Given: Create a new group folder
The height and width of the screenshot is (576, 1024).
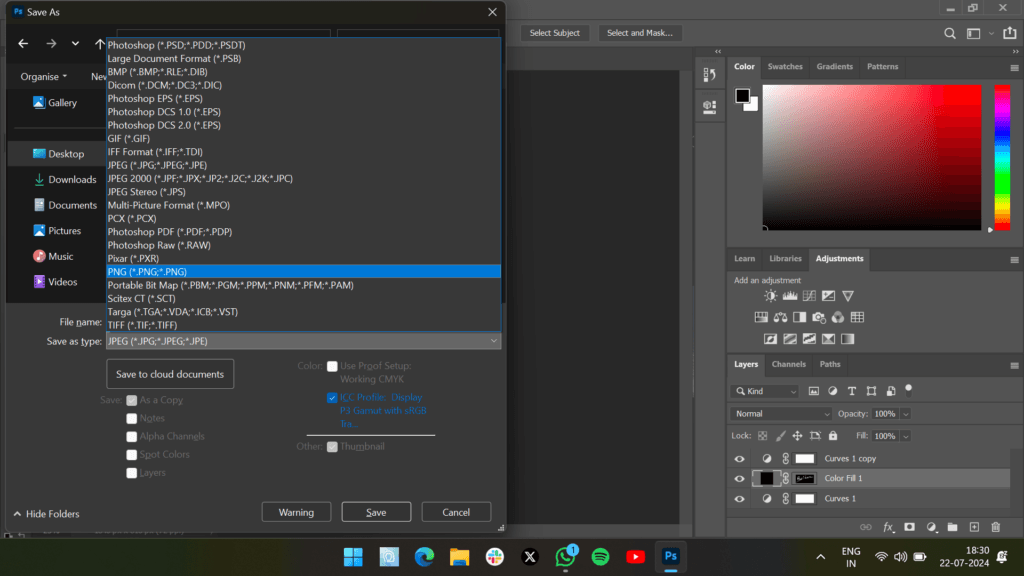Looking at the screenshot, I should coord(953,527).
